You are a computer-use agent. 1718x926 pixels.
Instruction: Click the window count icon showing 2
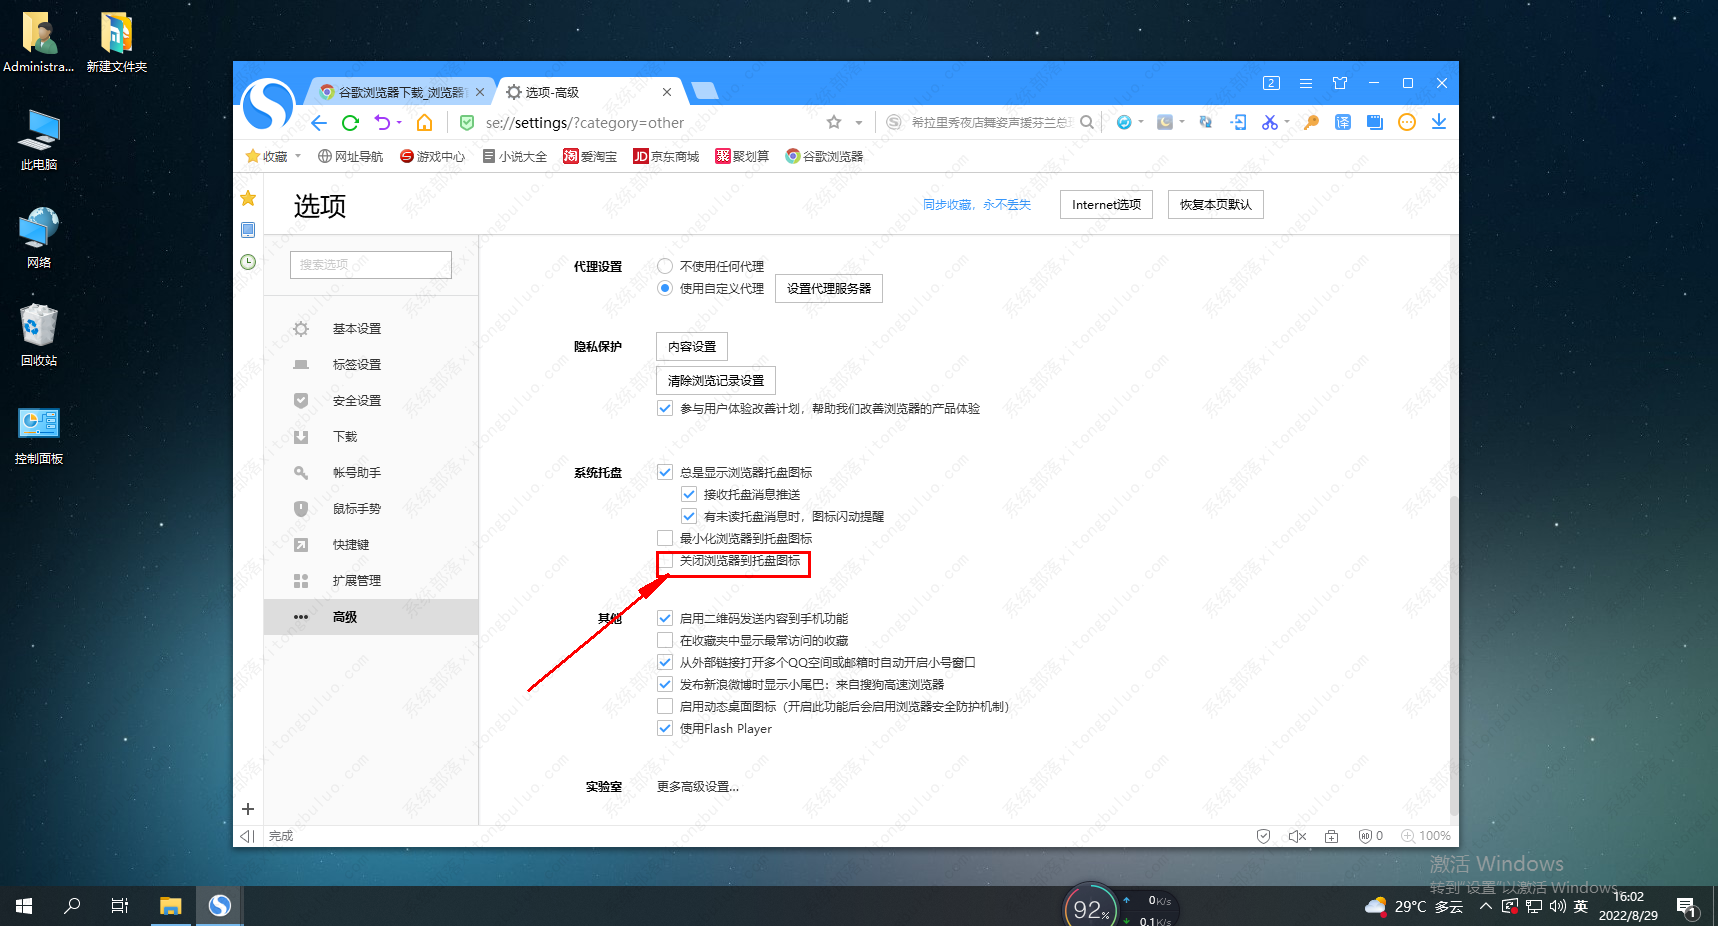[1271, 83]
